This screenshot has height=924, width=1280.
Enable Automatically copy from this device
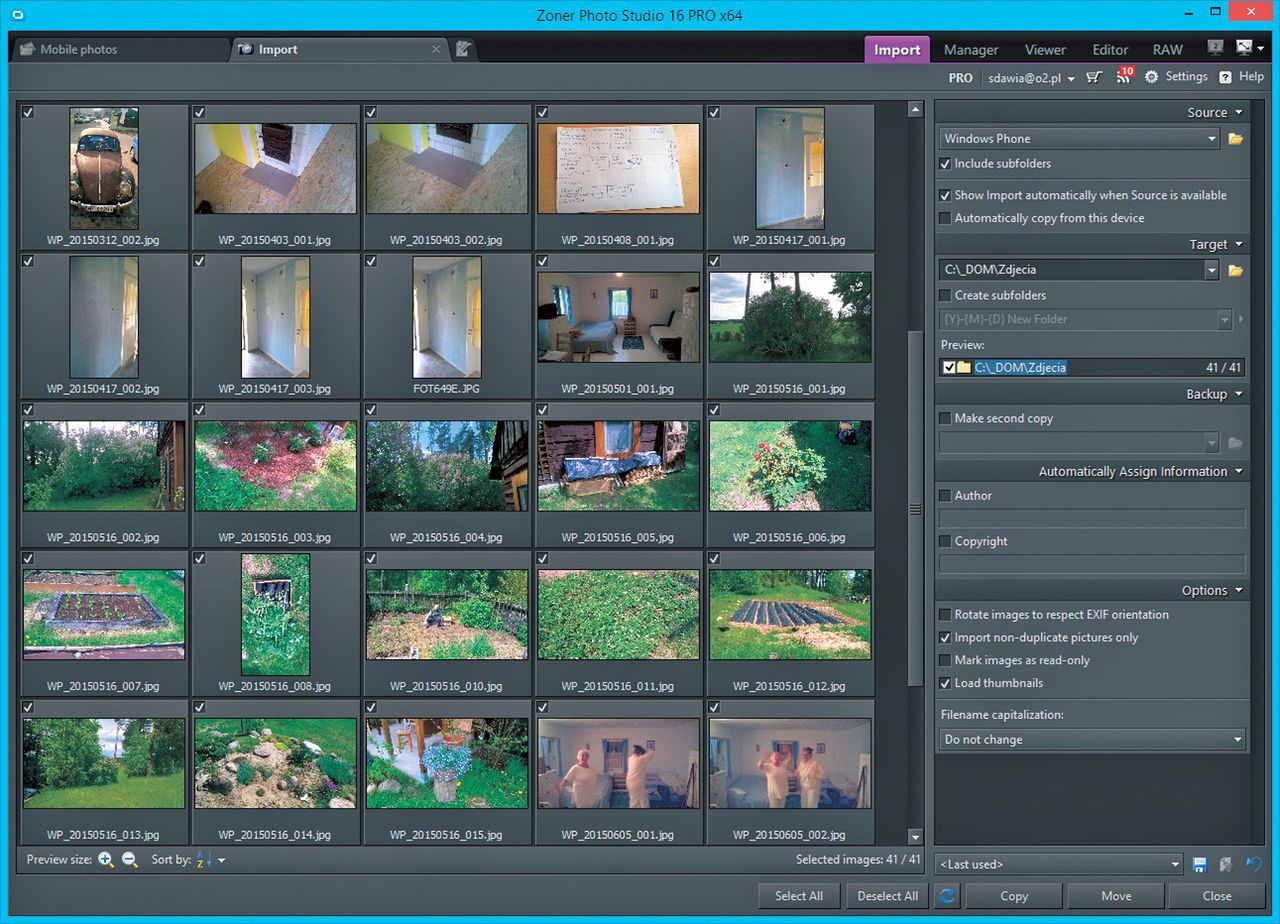(945, 218)
